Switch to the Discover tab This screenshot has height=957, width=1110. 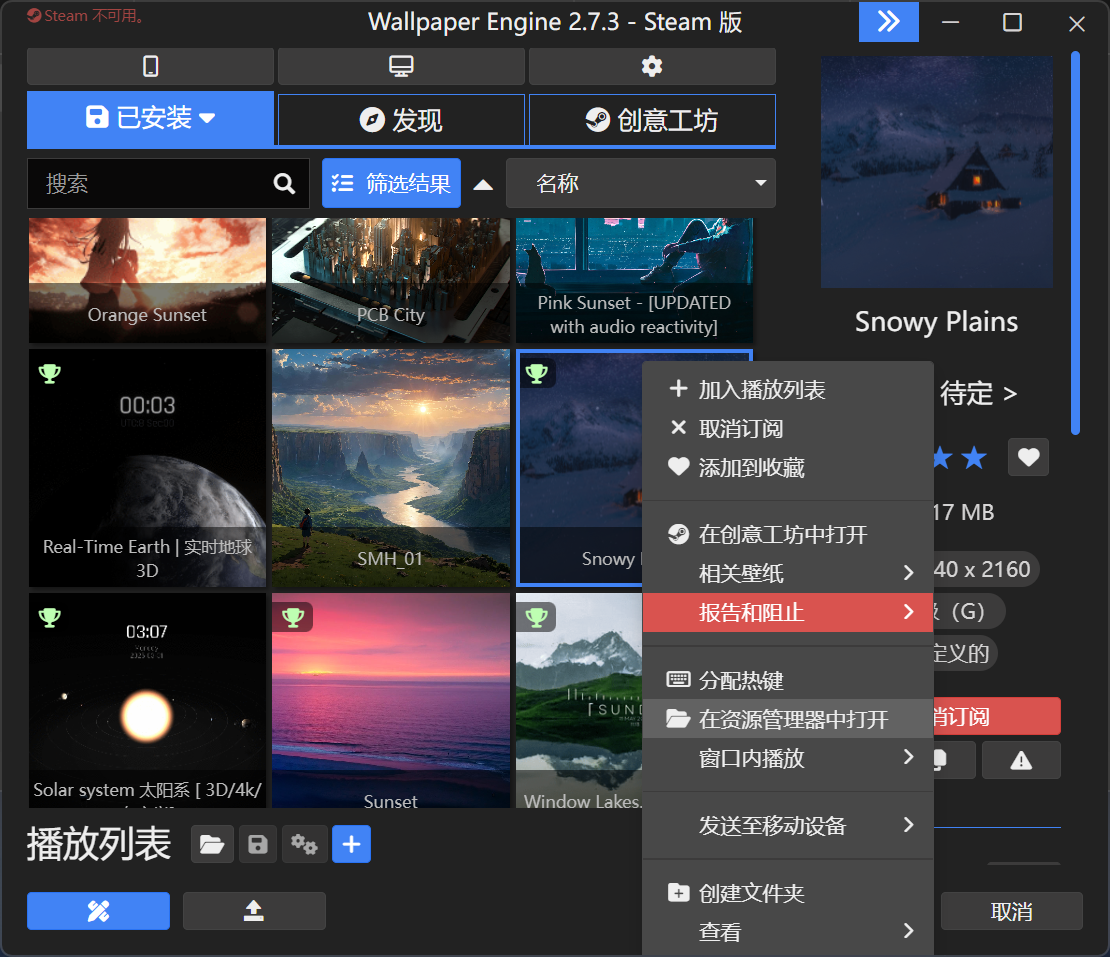(x=401, y=121)
